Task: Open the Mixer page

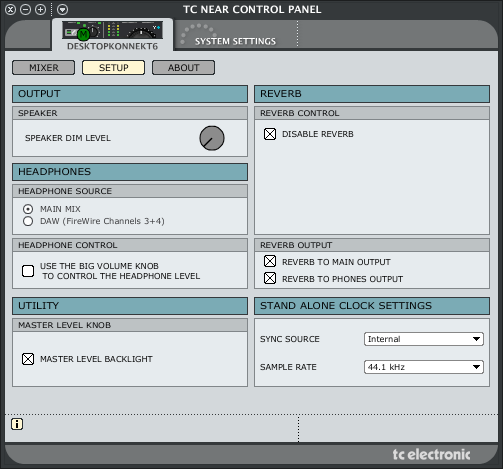Action: point(44,68)
